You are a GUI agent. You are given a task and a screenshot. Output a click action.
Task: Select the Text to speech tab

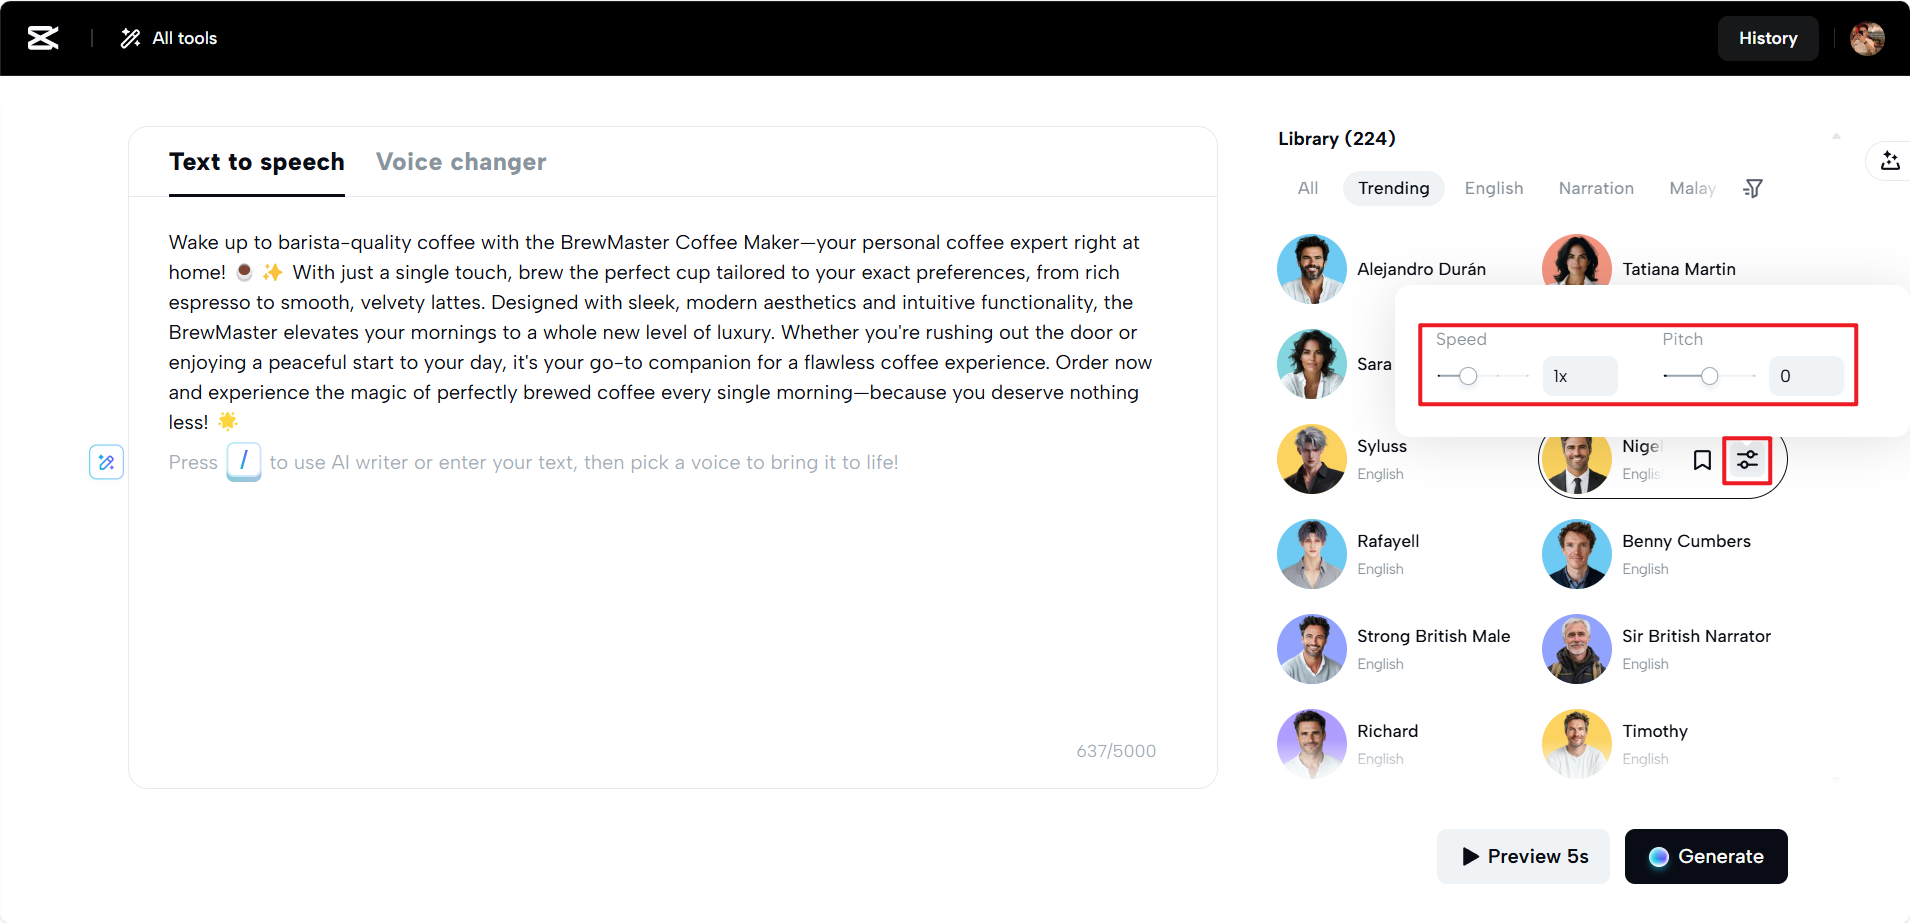tap(256, 162)
